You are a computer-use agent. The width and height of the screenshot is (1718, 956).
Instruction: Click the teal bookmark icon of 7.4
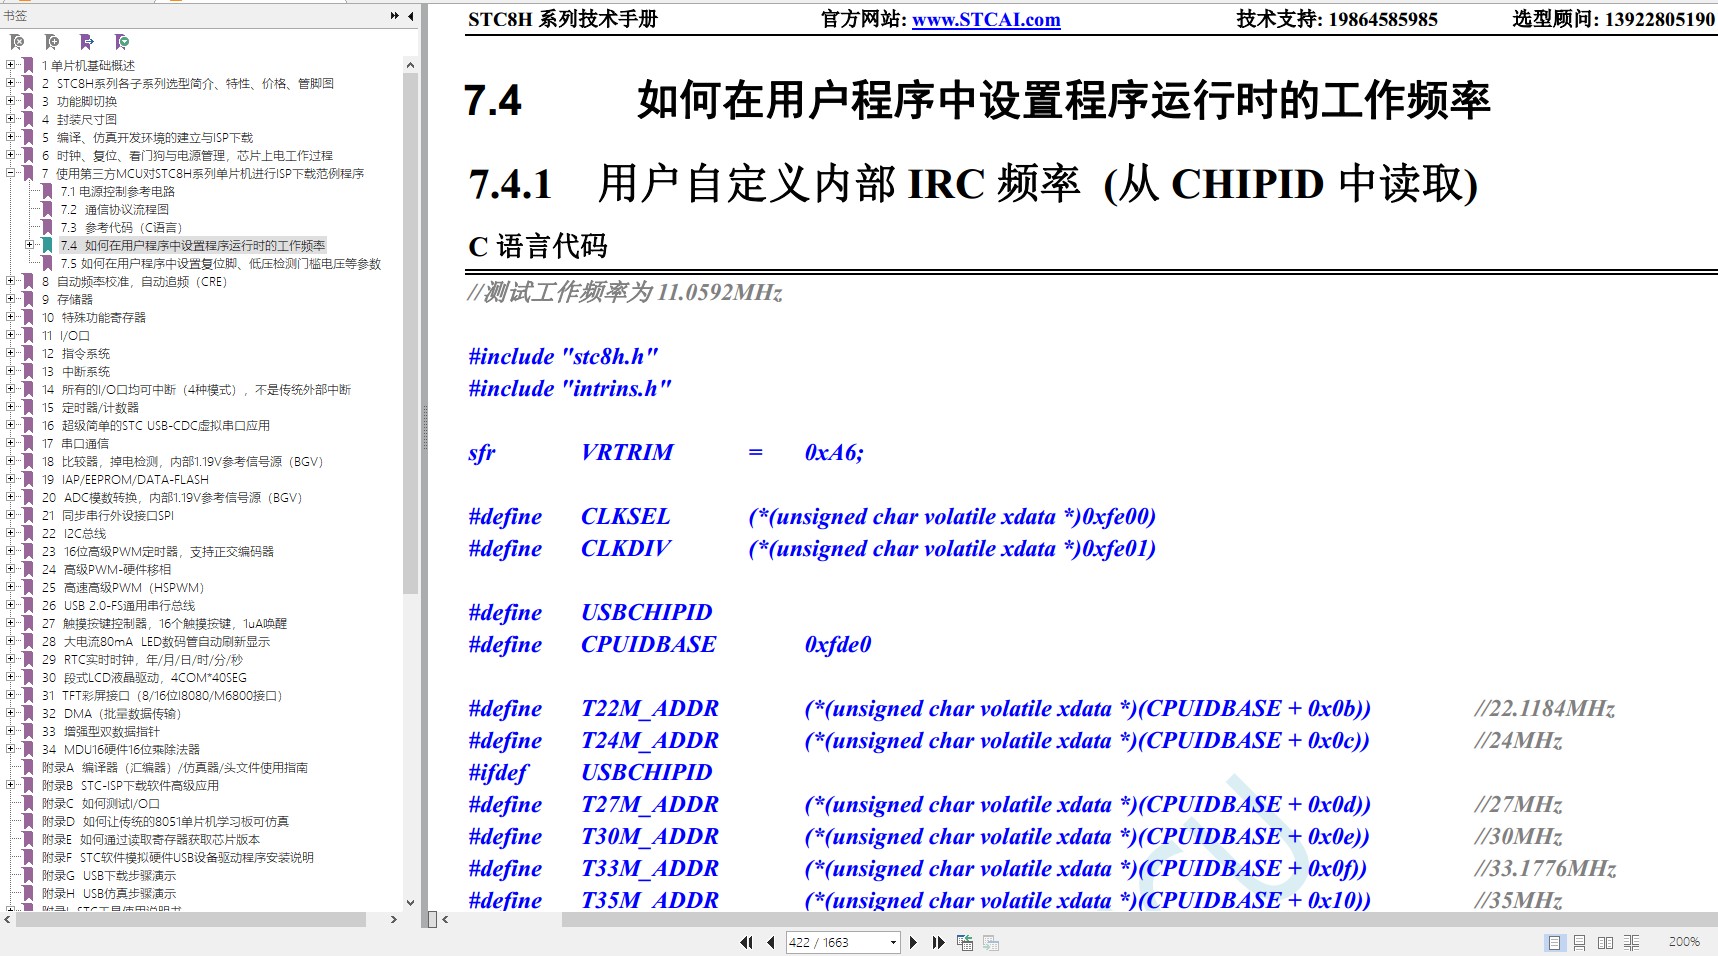click(47, 245)
